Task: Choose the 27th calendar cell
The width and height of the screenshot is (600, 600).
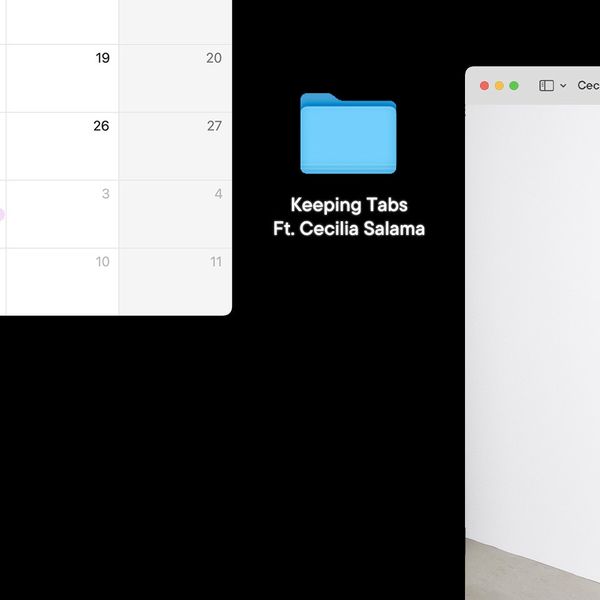Action: point(175,146)
